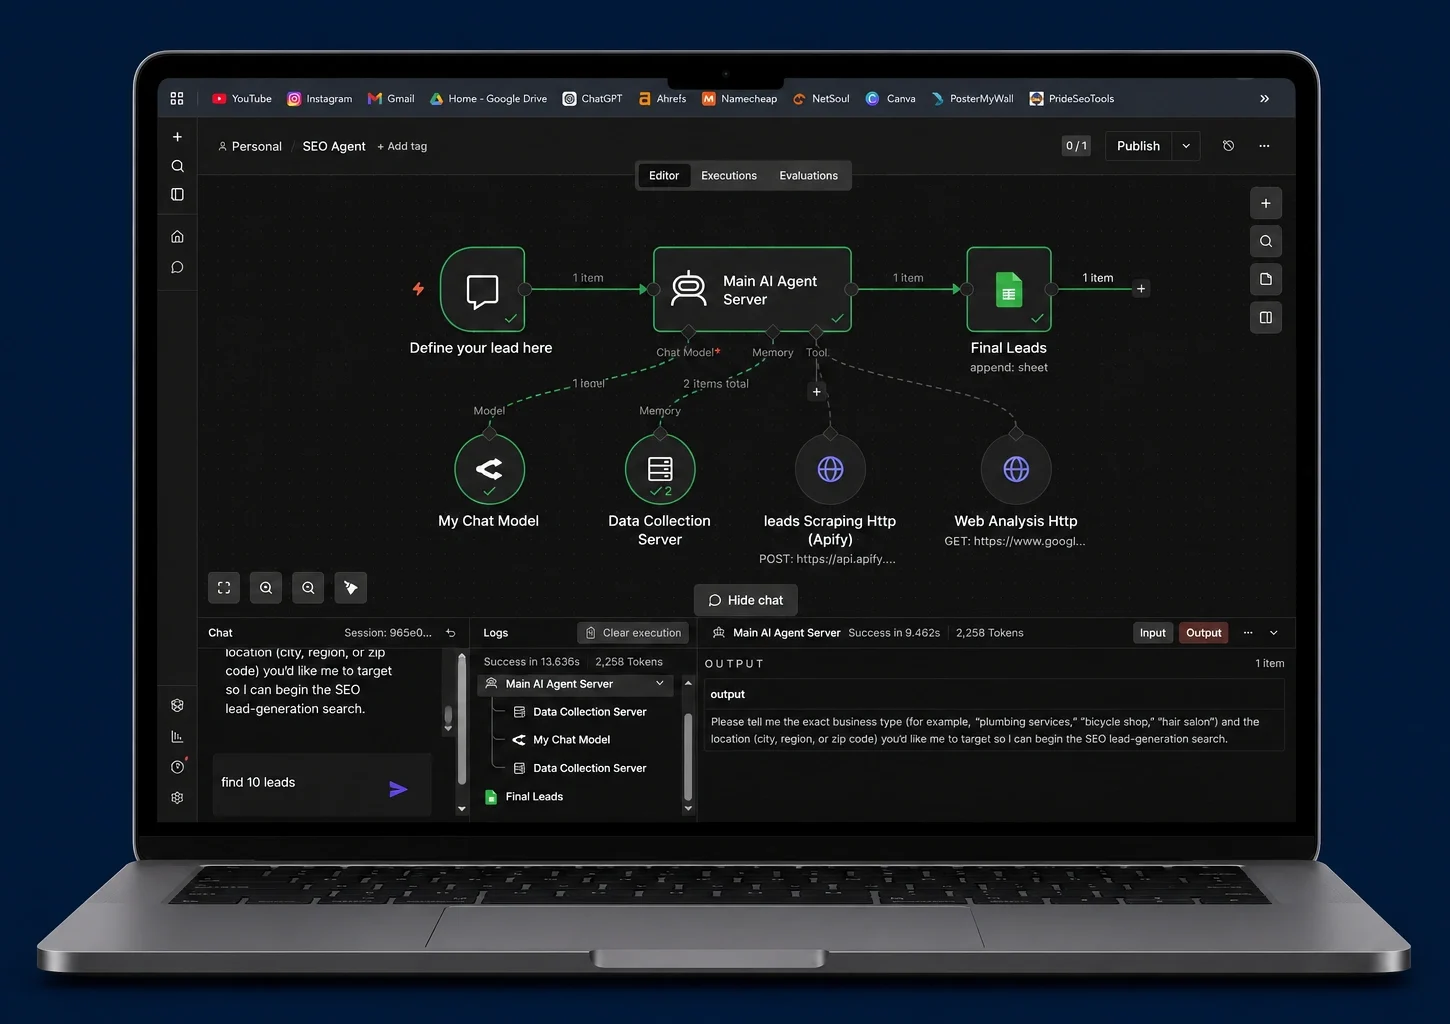This screenshot has width=1450, height=1024.
Task: Select the Web Analysis Http node
Action: (1016, 469)
